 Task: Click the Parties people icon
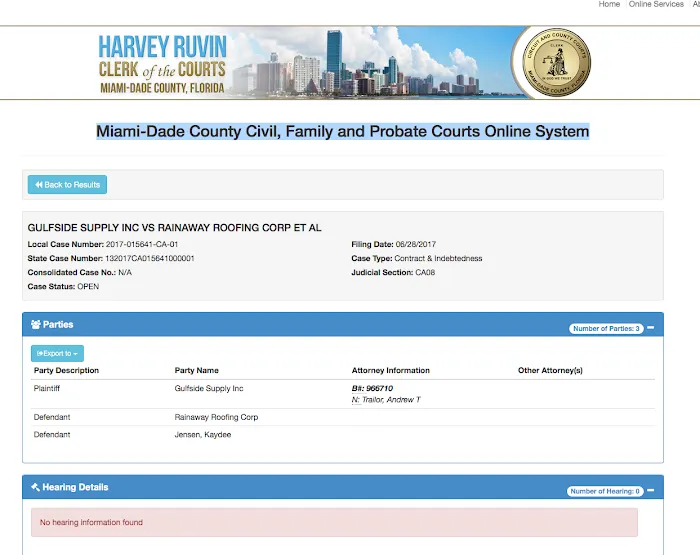coord(36,325)
